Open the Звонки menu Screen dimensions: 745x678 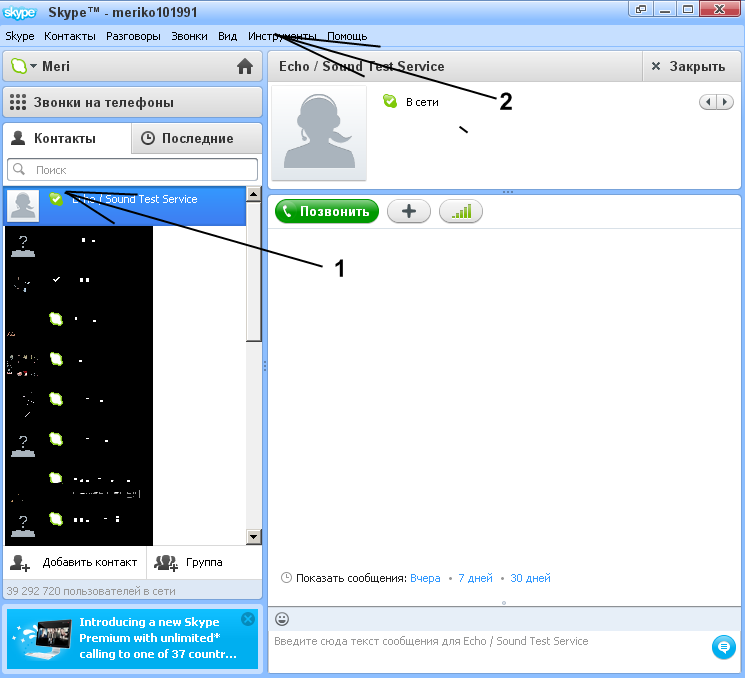point(189,36)
